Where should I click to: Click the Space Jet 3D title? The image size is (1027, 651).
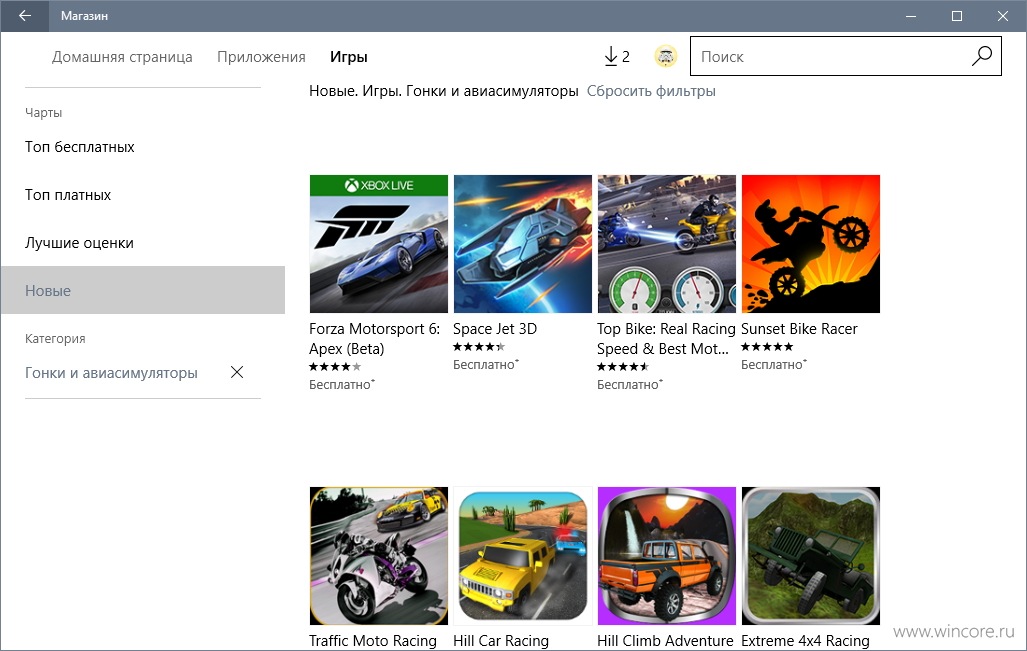tap(495, 329)
